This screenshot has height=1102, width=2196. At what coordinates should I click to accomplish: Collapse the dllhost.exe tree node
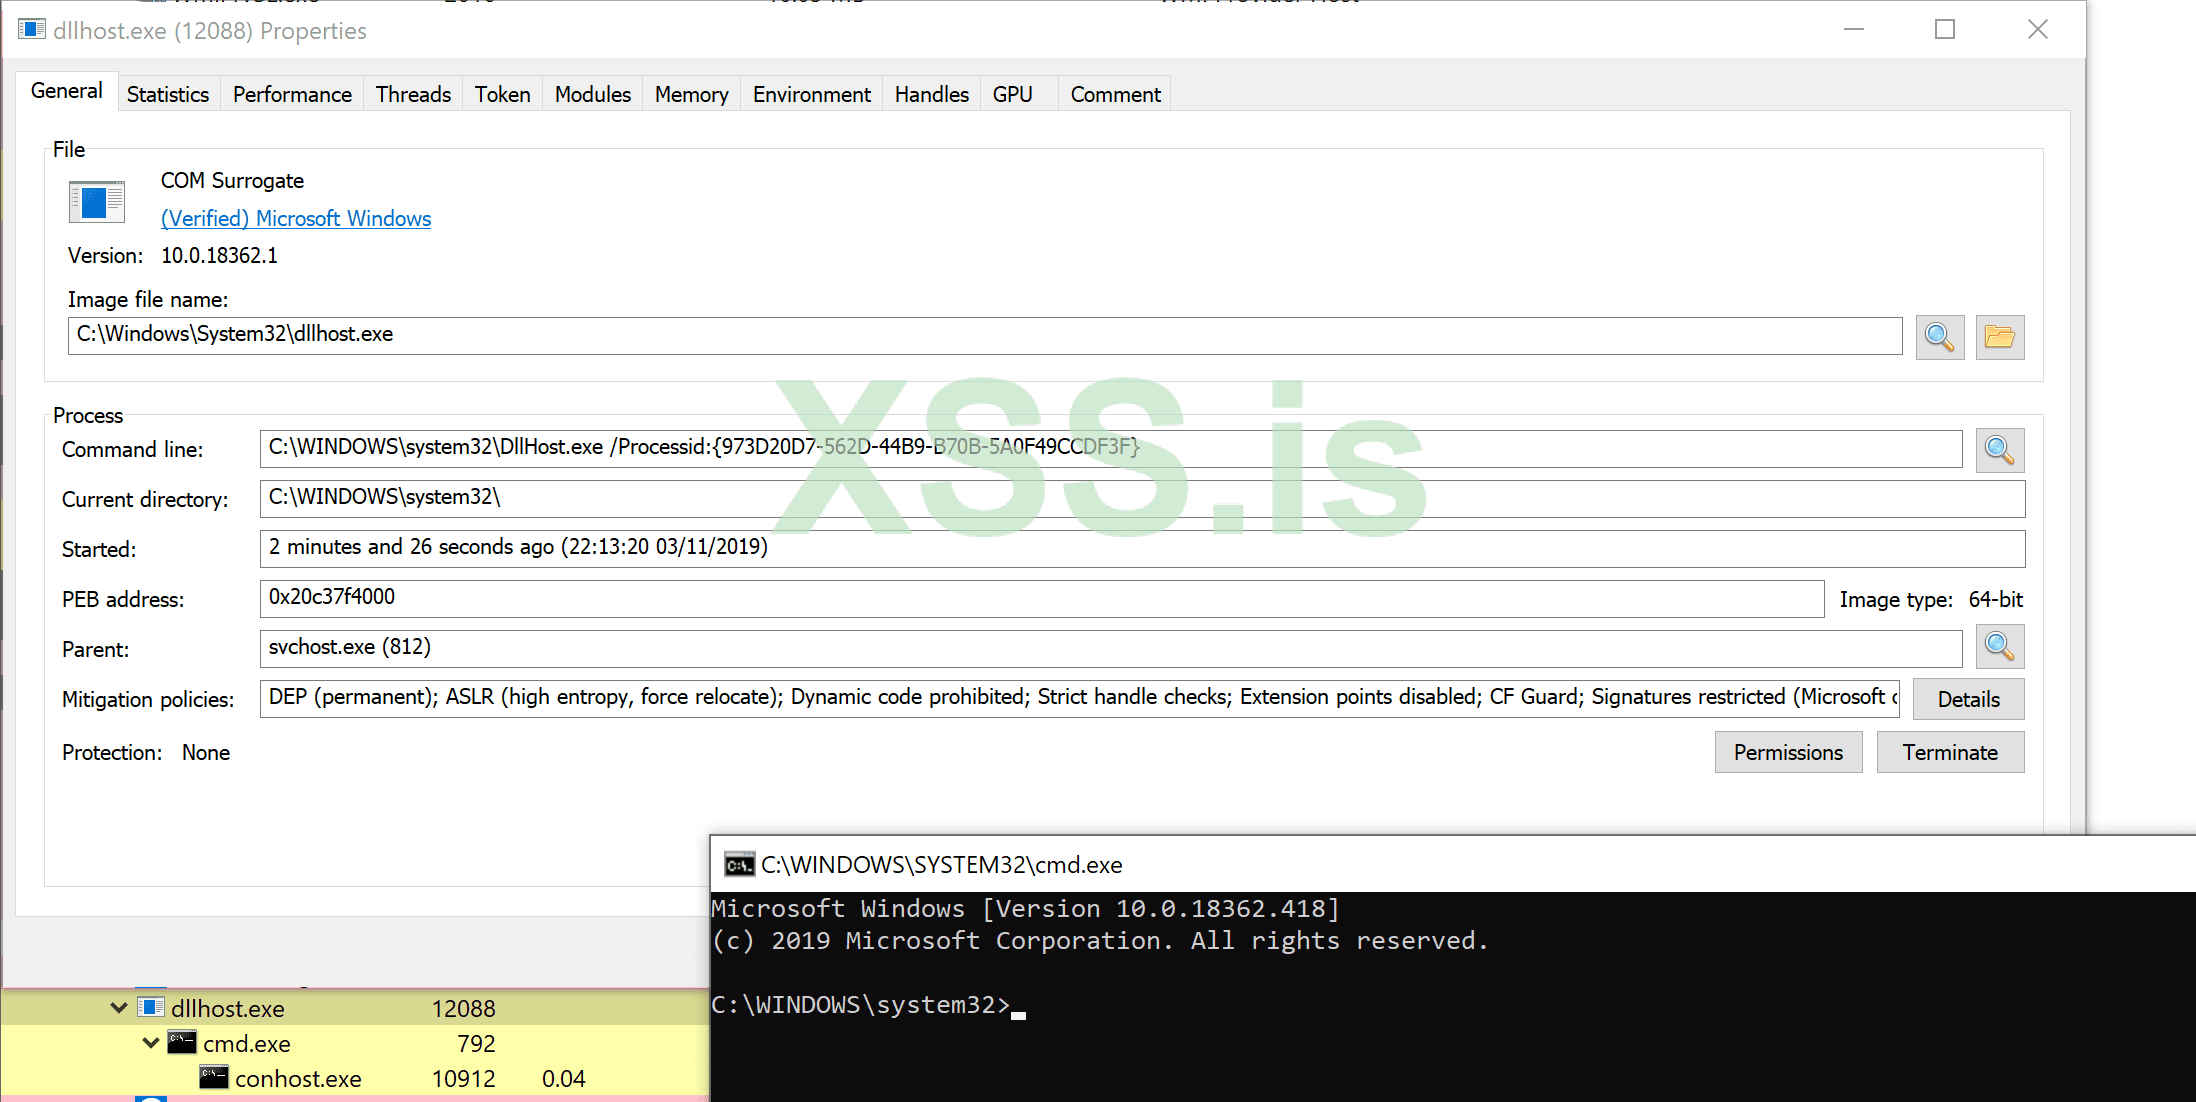point(119,1008)
